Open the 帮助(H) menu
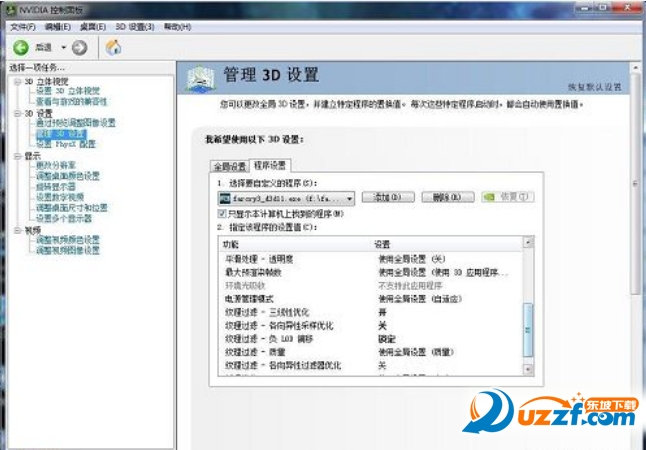 177,27
